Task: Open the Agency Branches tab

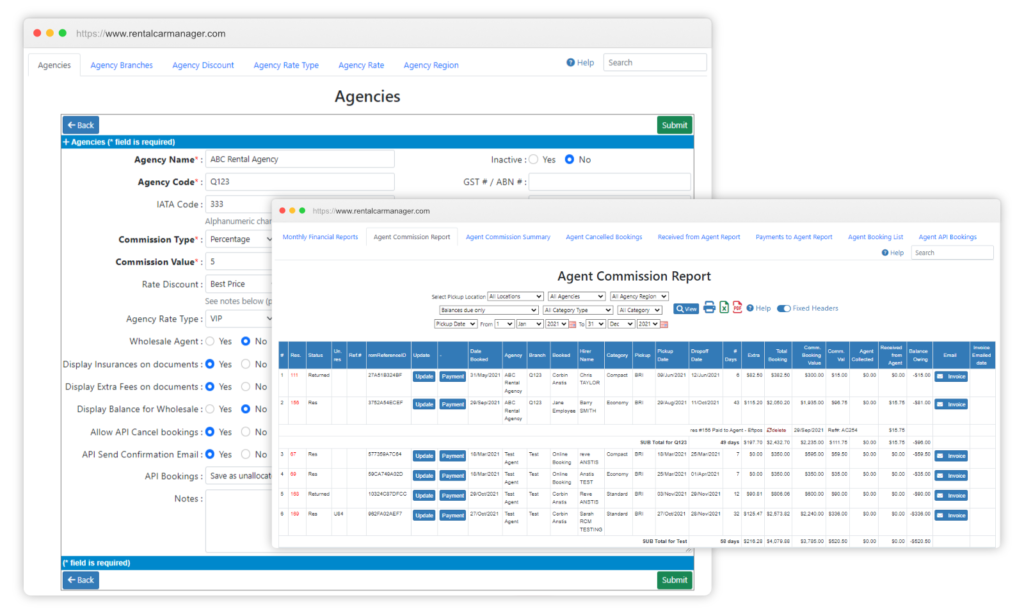Action: tap(121, 65)
